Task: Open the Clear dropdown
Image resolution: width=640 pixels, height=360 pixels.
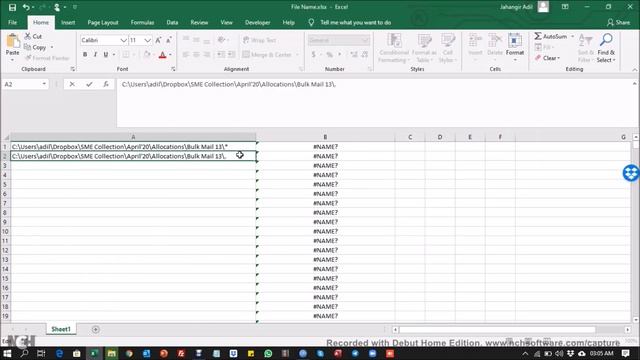Action: point(547,58)
